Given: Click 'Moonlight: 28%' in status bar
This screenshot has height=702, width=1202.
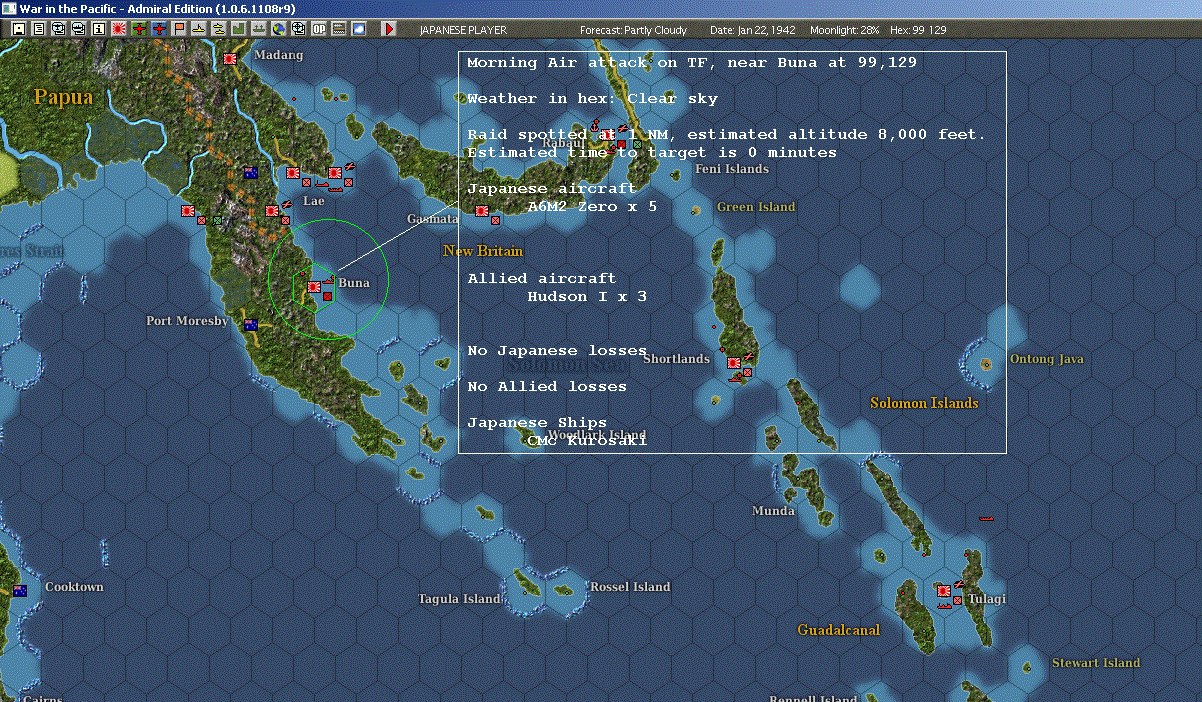Looking at the screenshot, I should (845, 30).
